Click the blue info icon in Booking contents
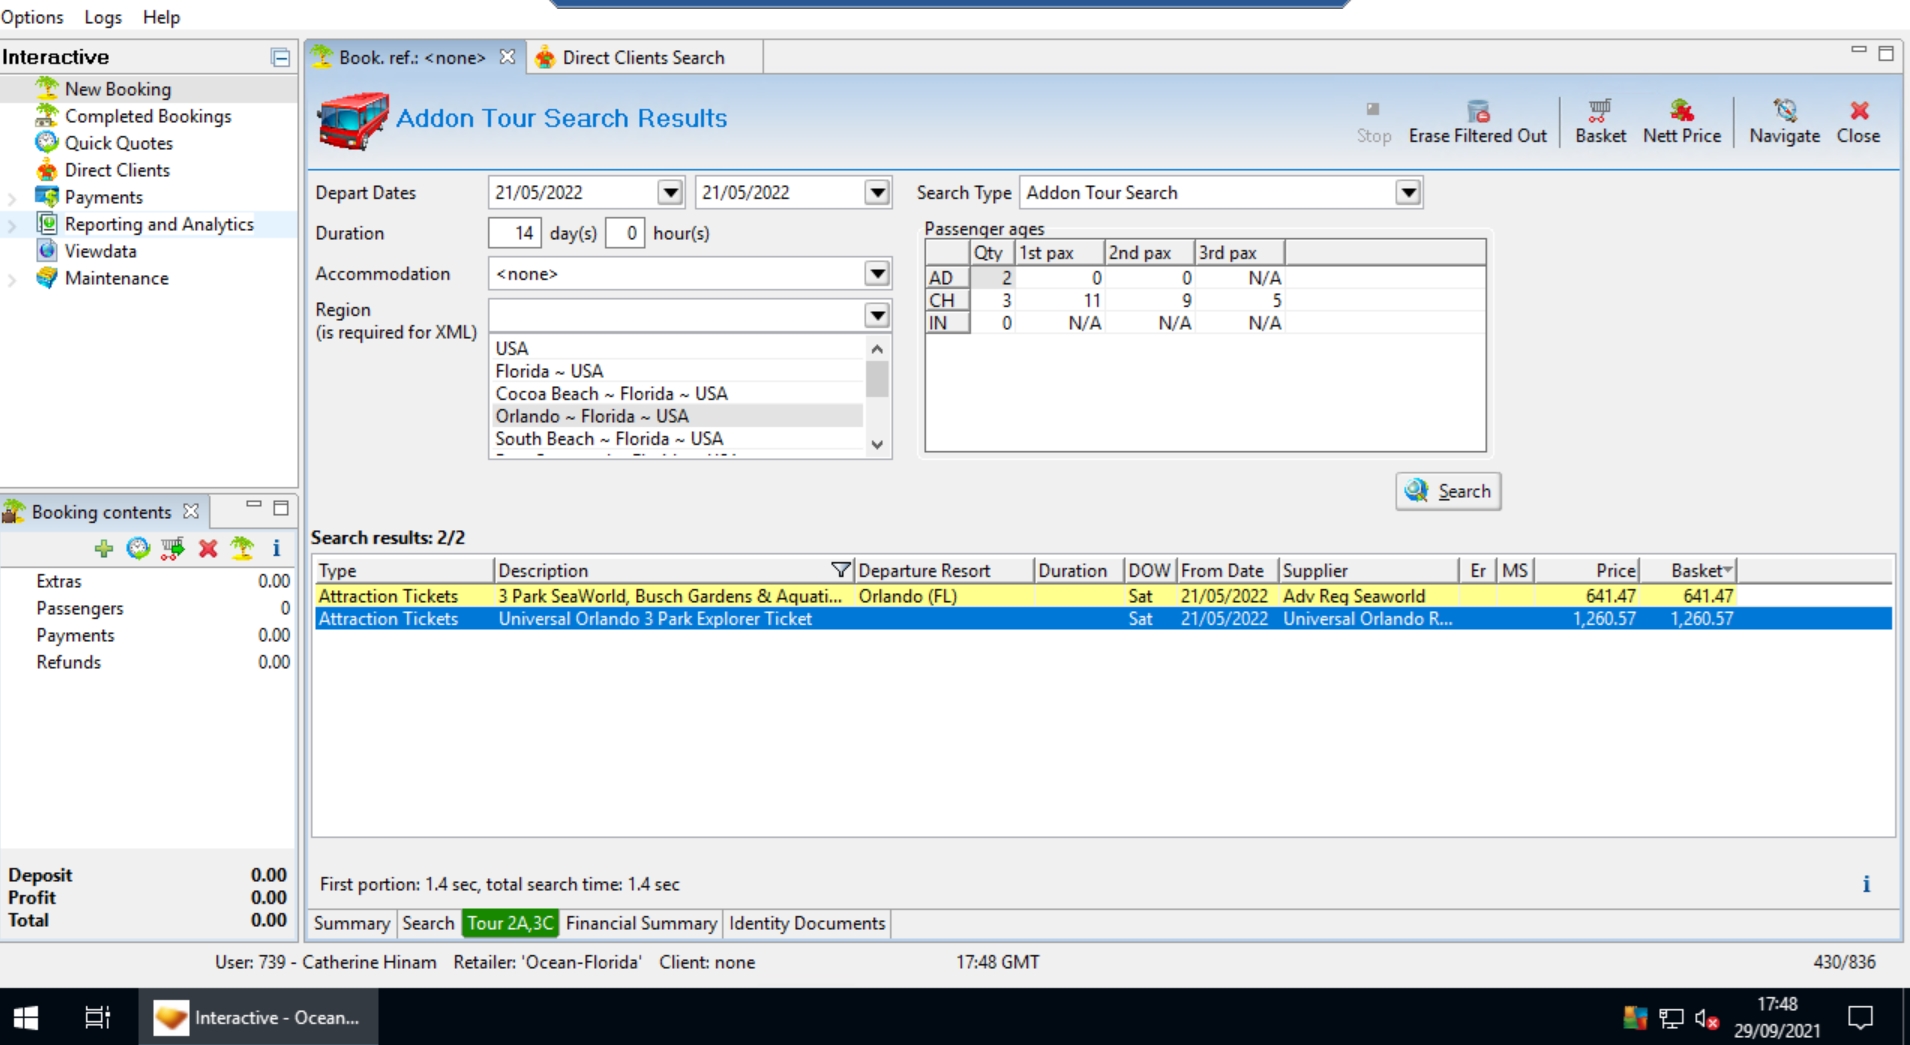 tap(276, 548)
